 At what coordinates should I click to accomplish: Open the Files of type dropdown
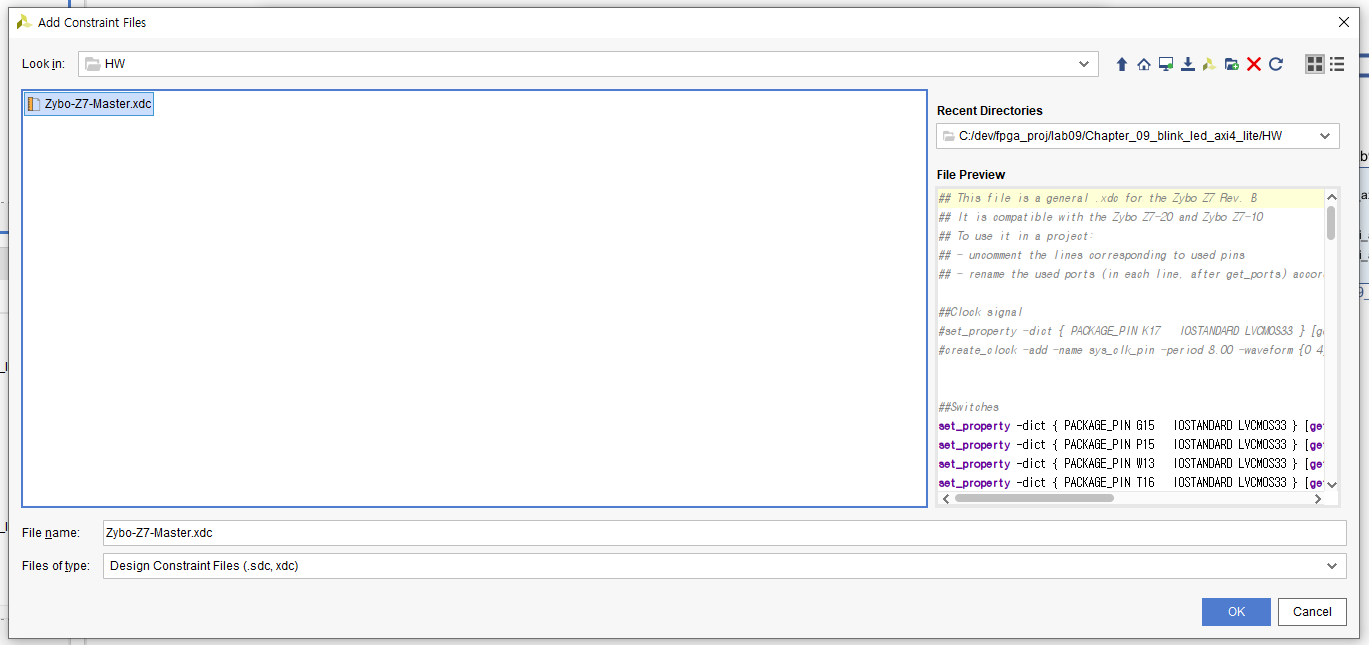[1331, 566]
